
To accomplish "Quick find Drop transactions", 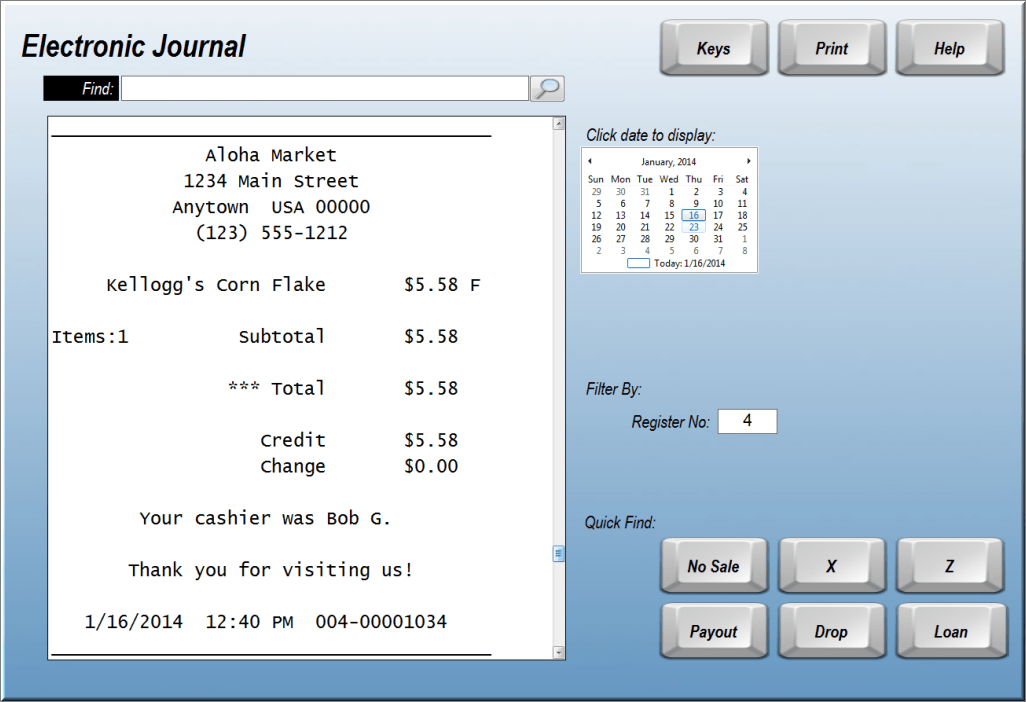I will tap(831, 631).
